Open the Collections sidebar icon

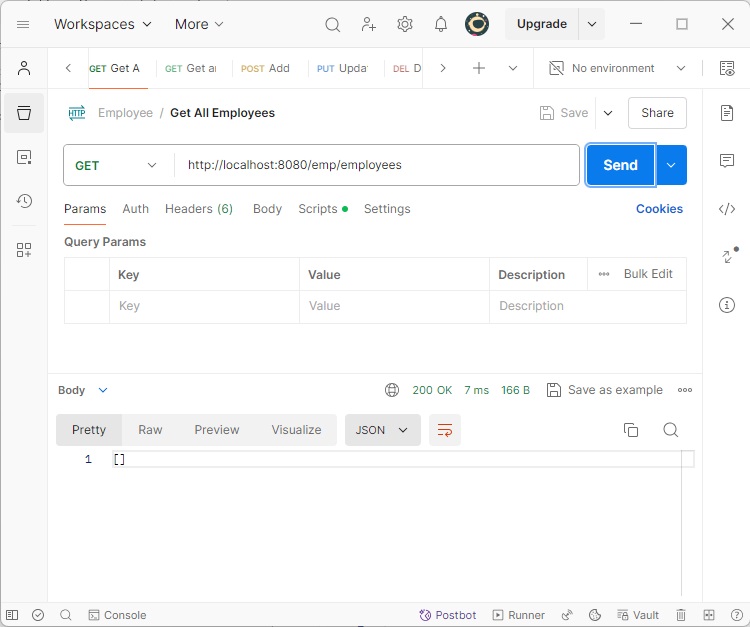[x=24, y=113]
